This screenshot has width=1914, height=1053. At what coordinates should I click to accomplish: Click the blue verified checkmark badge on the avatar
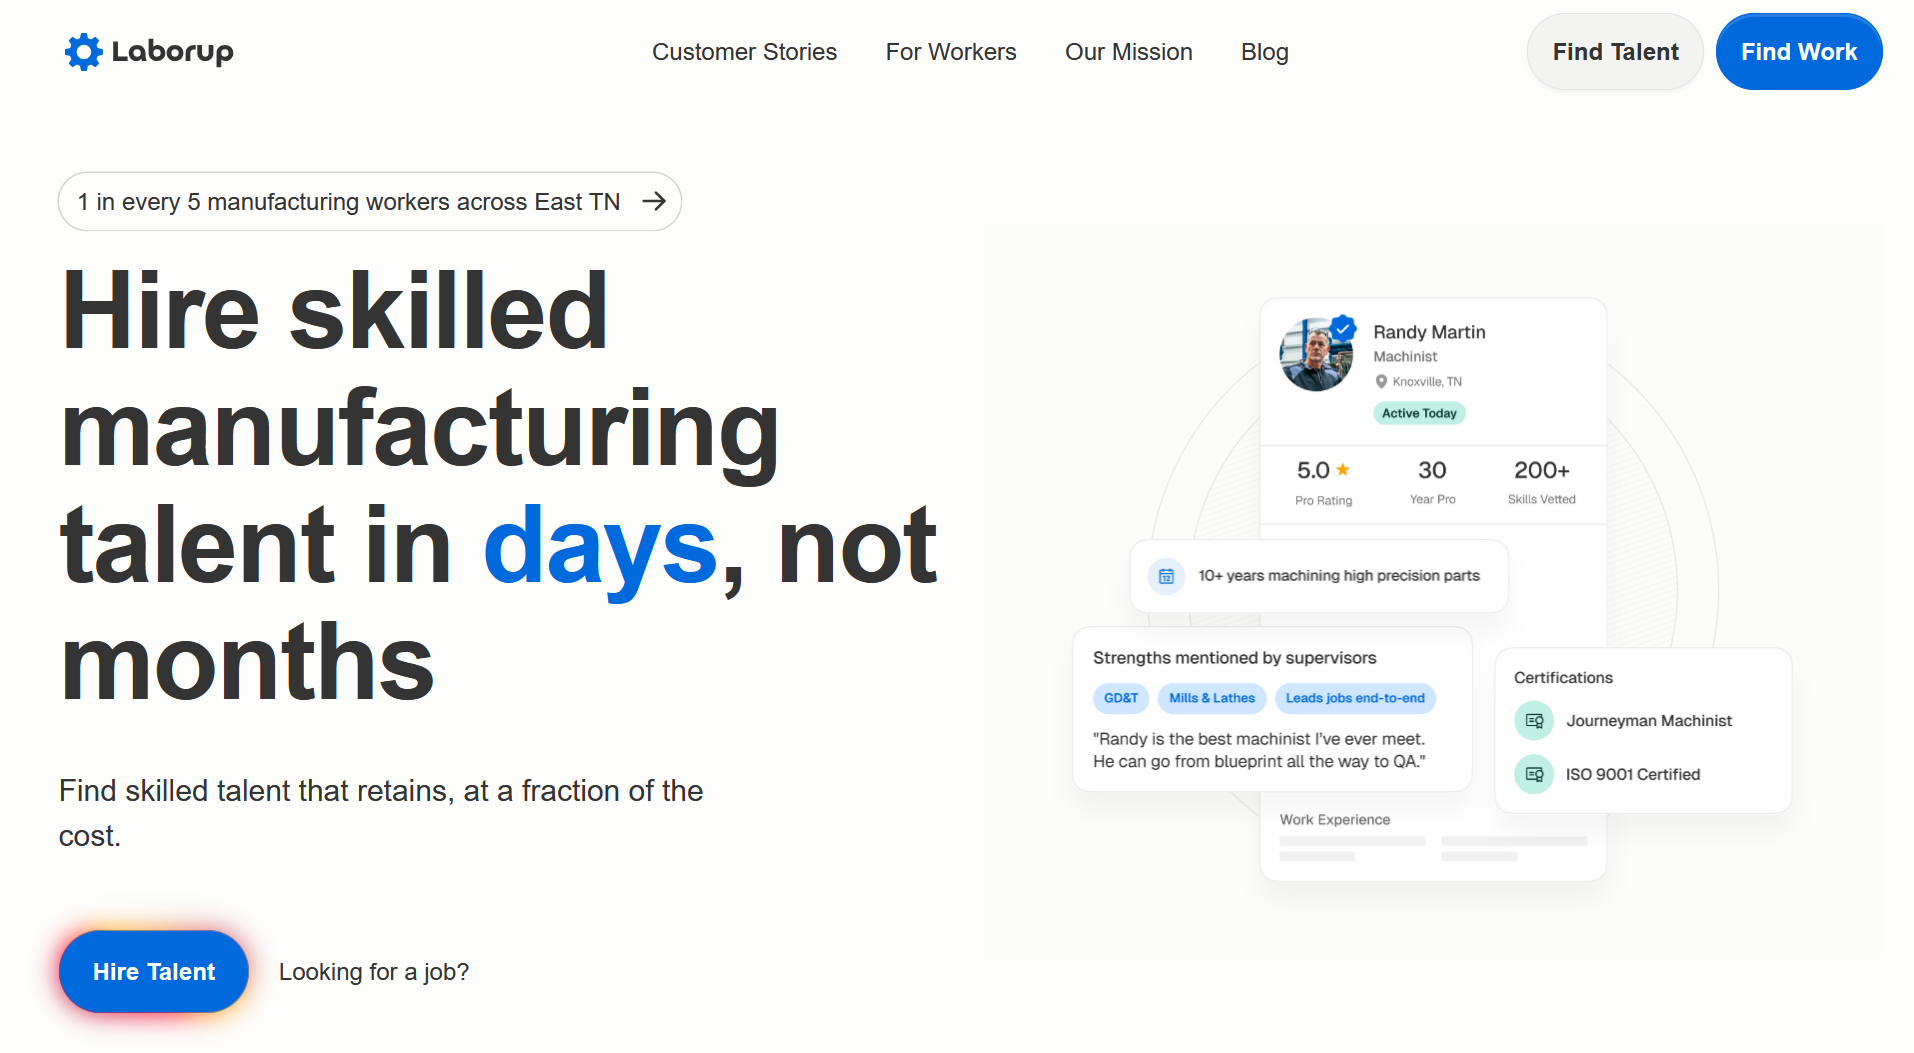click(x=1344, y=328)
